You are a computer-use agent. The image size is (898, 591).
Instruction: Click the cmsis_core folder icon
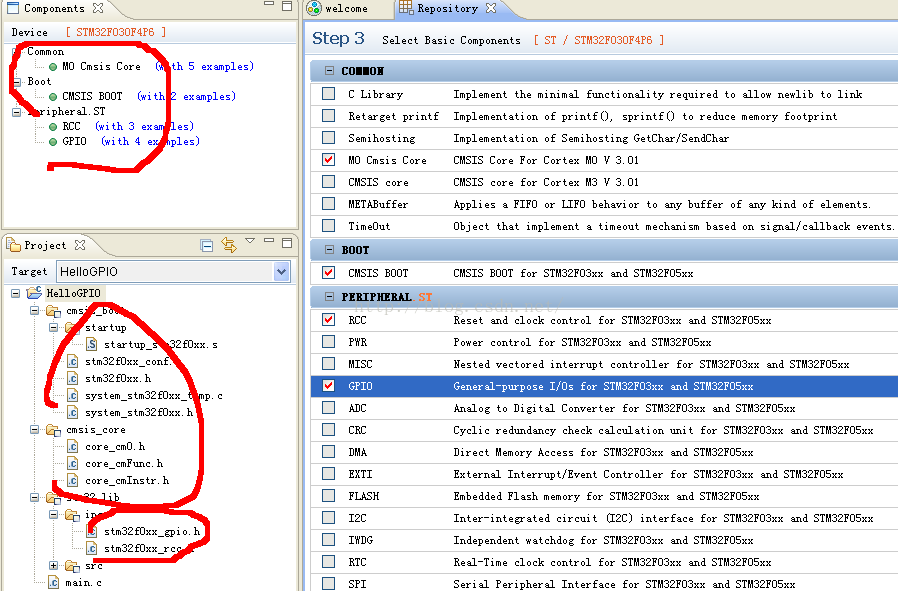53,430
